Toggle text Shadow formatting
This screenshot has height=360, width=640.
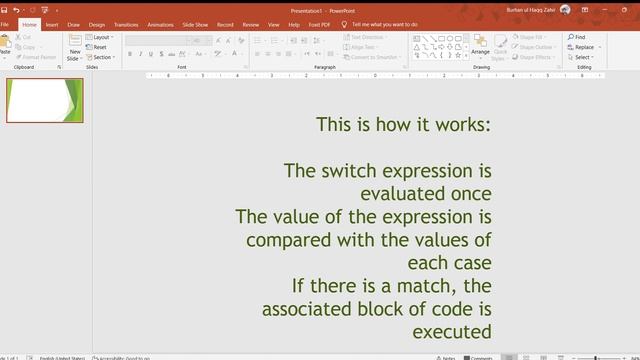point(162,54)
